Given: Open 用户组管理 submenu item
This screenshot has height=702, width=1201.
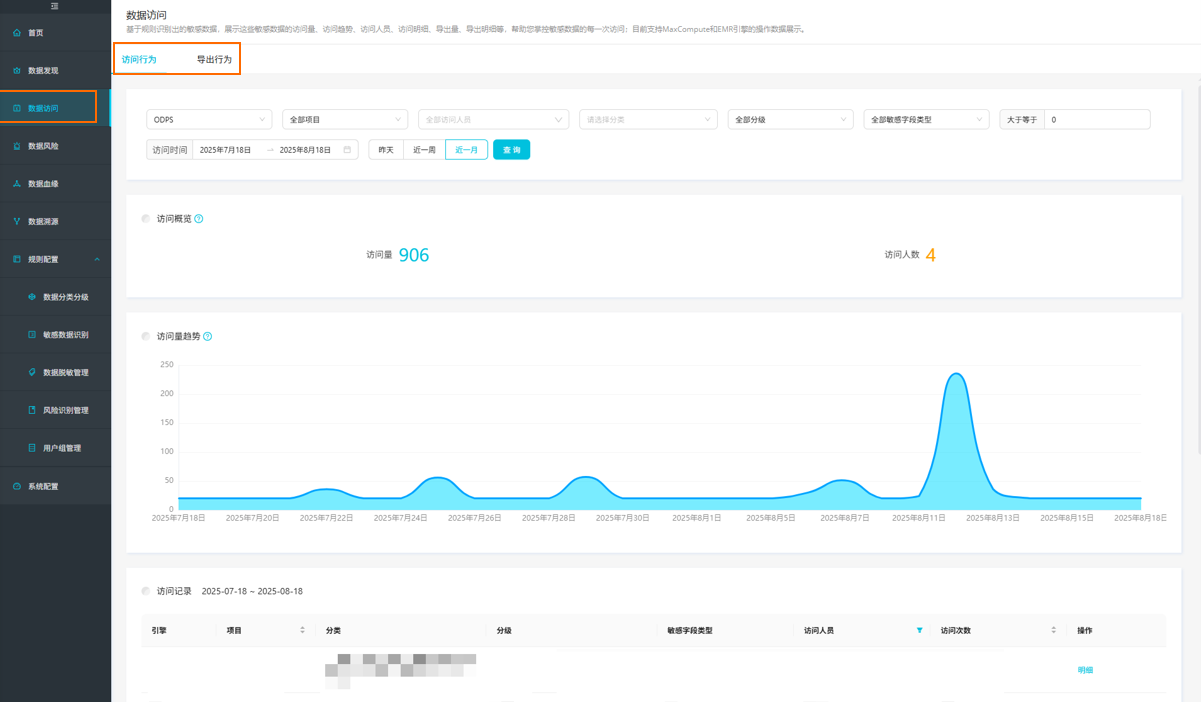Looking at the screenshot, I should coord(55,448).
